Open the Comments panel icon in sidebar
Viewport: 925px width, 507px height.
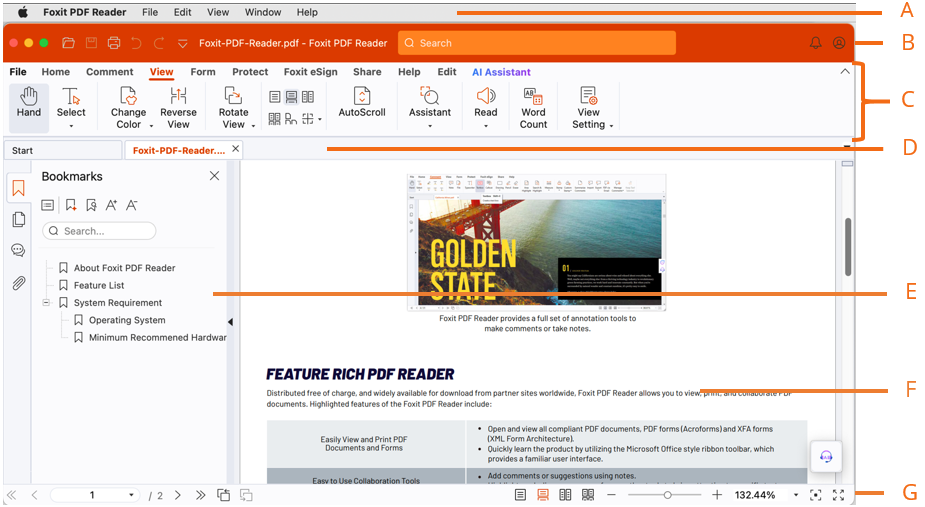point(18,250)
